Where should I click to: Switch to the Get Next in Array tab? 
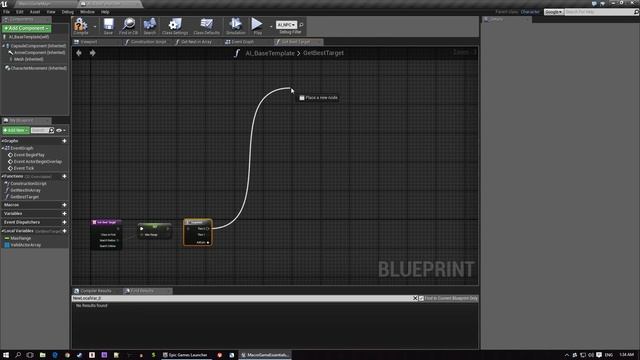[x=197, y=42]
